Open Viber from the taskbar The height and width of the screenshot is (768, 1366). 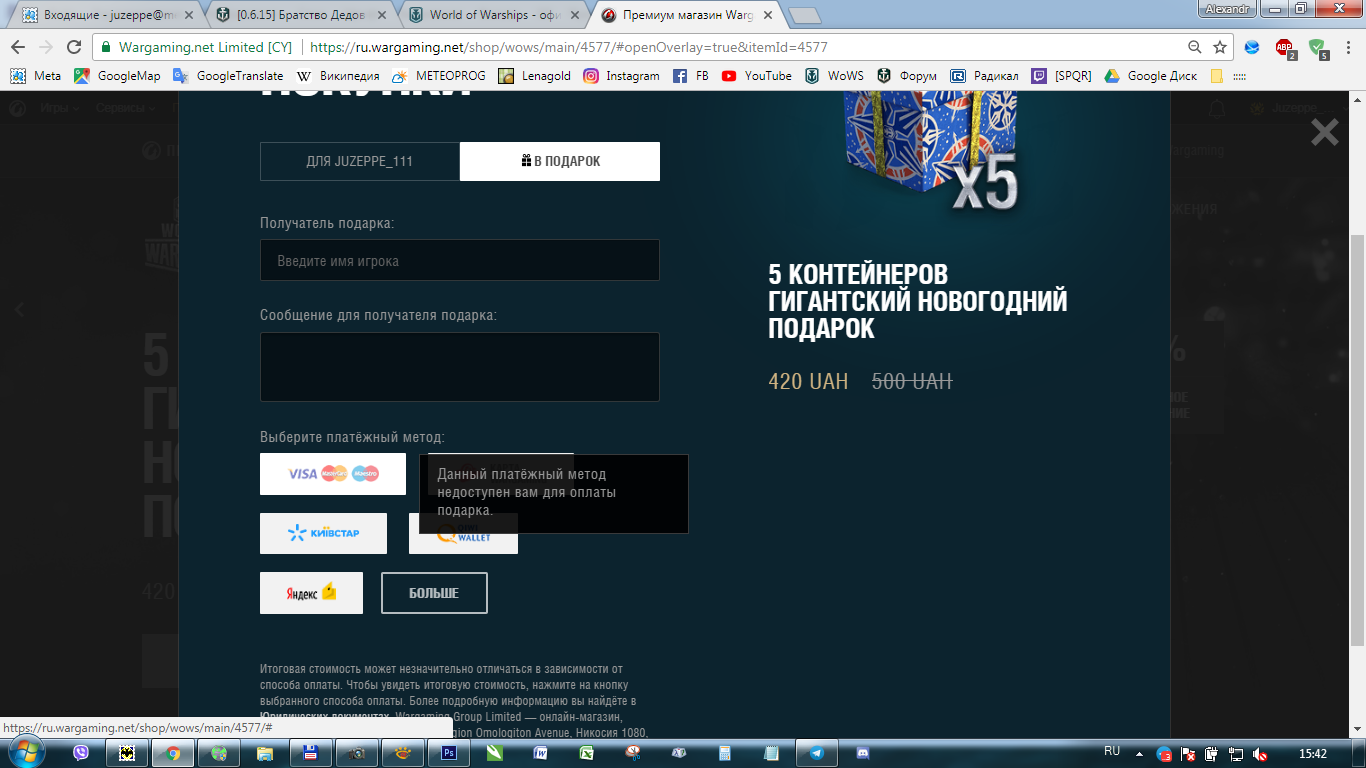pyautogui.click(x=81, y=753)
